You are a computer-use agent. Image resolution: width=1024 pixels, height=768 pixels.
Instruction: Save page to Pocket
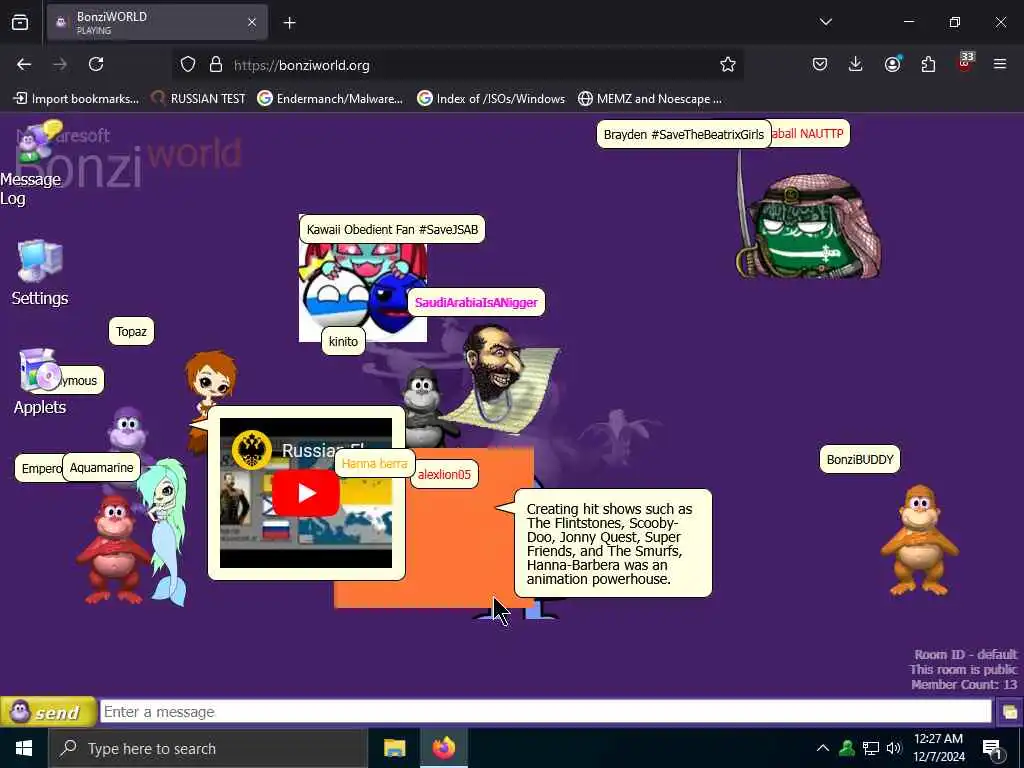coord(820,64)
